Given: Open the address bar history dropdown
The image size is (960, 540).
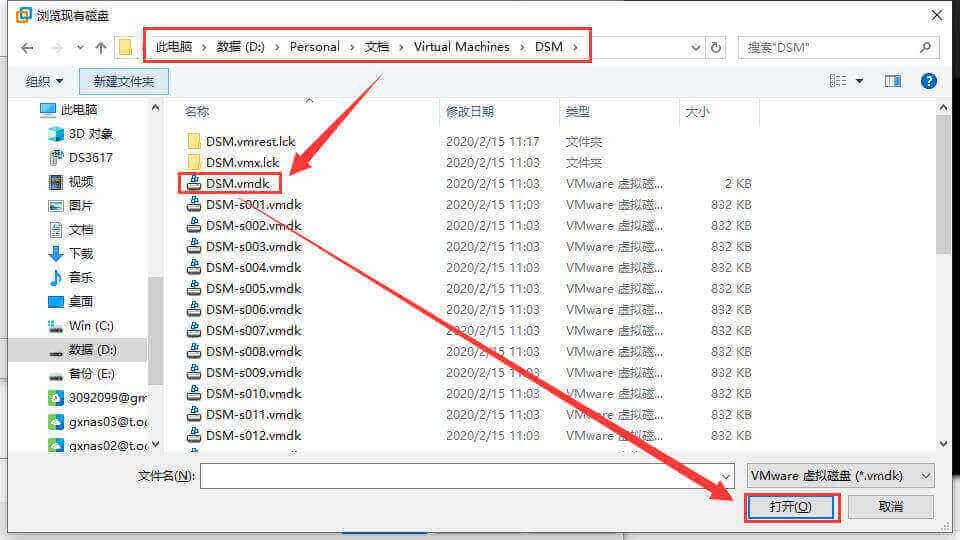Looking at the screenshot, I should coord(696,47).
